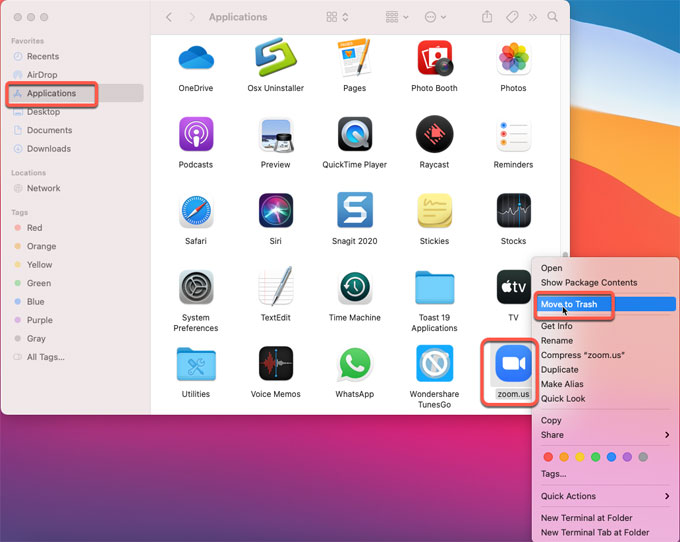
Task: Choose Duplicate in context menu
Action: point(559,369)
